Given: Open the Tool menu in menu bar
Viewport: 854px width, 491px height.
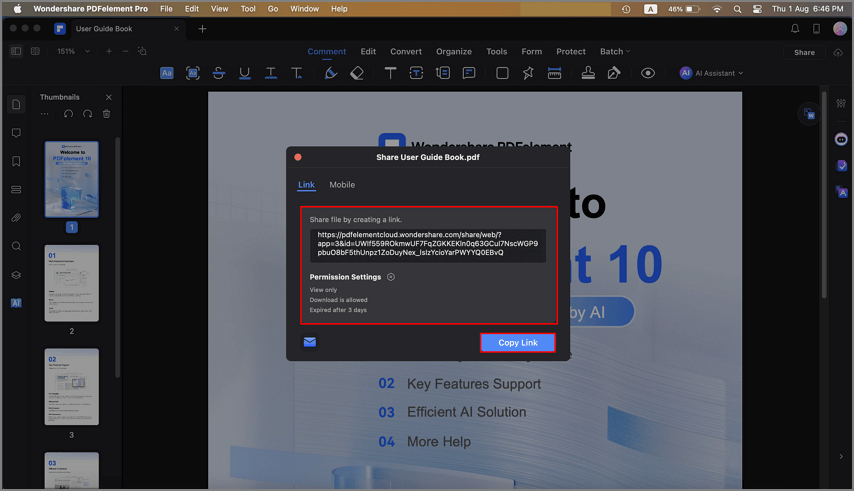Looking at the screenshot, I should coord(248,9).
